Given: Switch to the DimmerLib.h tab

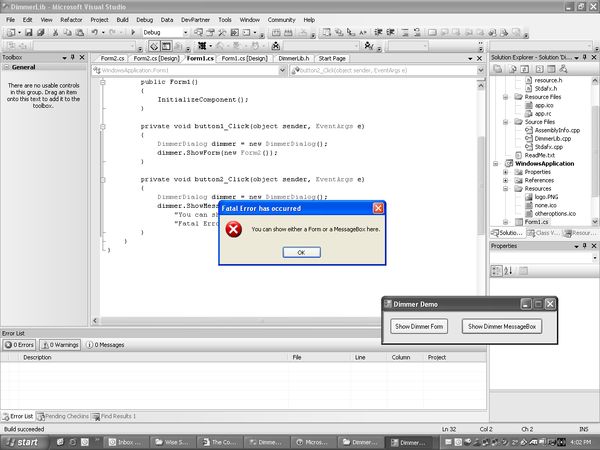Looking at the screenshot, I should click(293, 59).
